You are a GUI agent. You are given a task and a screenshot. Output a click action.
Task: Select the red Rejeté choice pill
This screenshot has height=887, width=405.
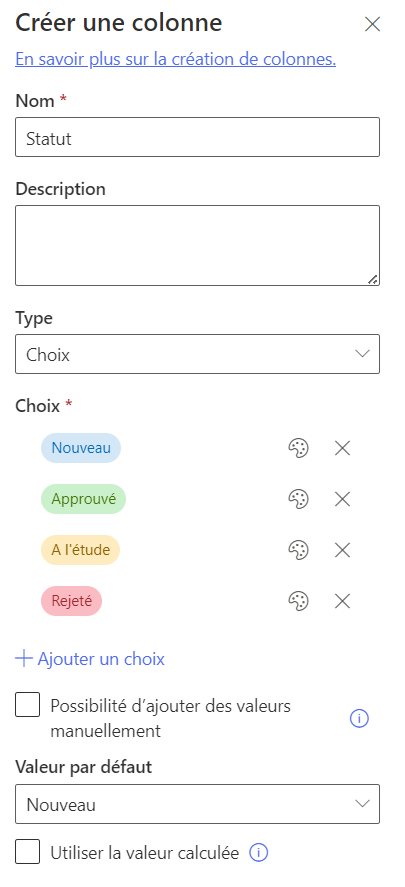pyautogui.click(x=71, y=601)
